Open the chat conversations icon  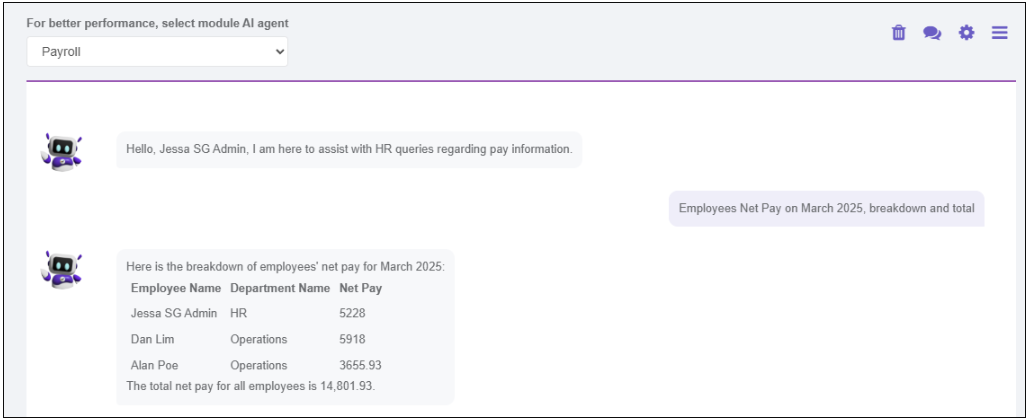932,33
